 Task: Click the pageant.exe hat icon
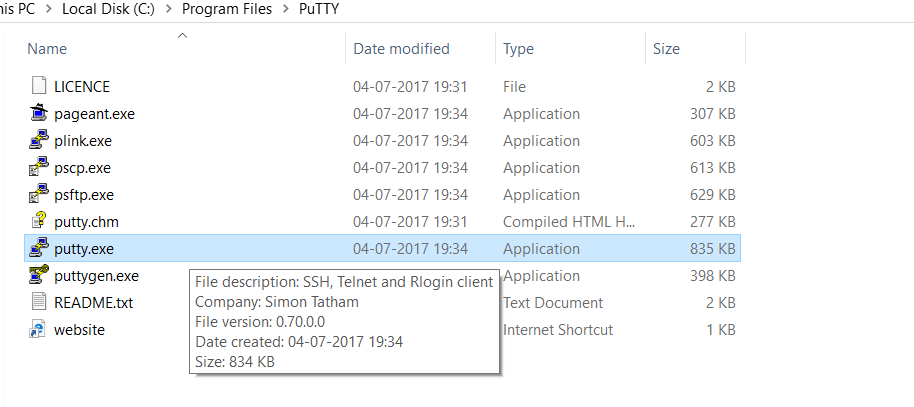coord(39,114)
